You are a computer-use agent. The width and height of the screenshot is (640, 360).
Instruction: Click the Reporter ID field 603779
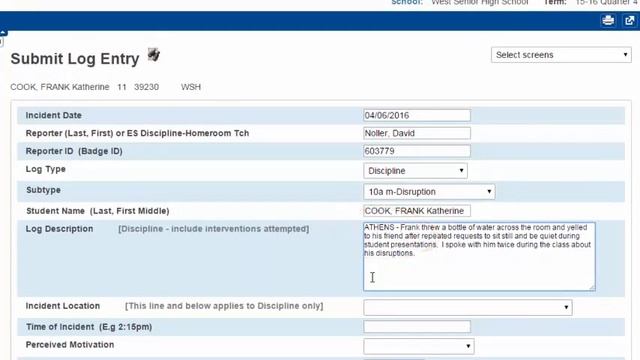click(x=417, y=151)
